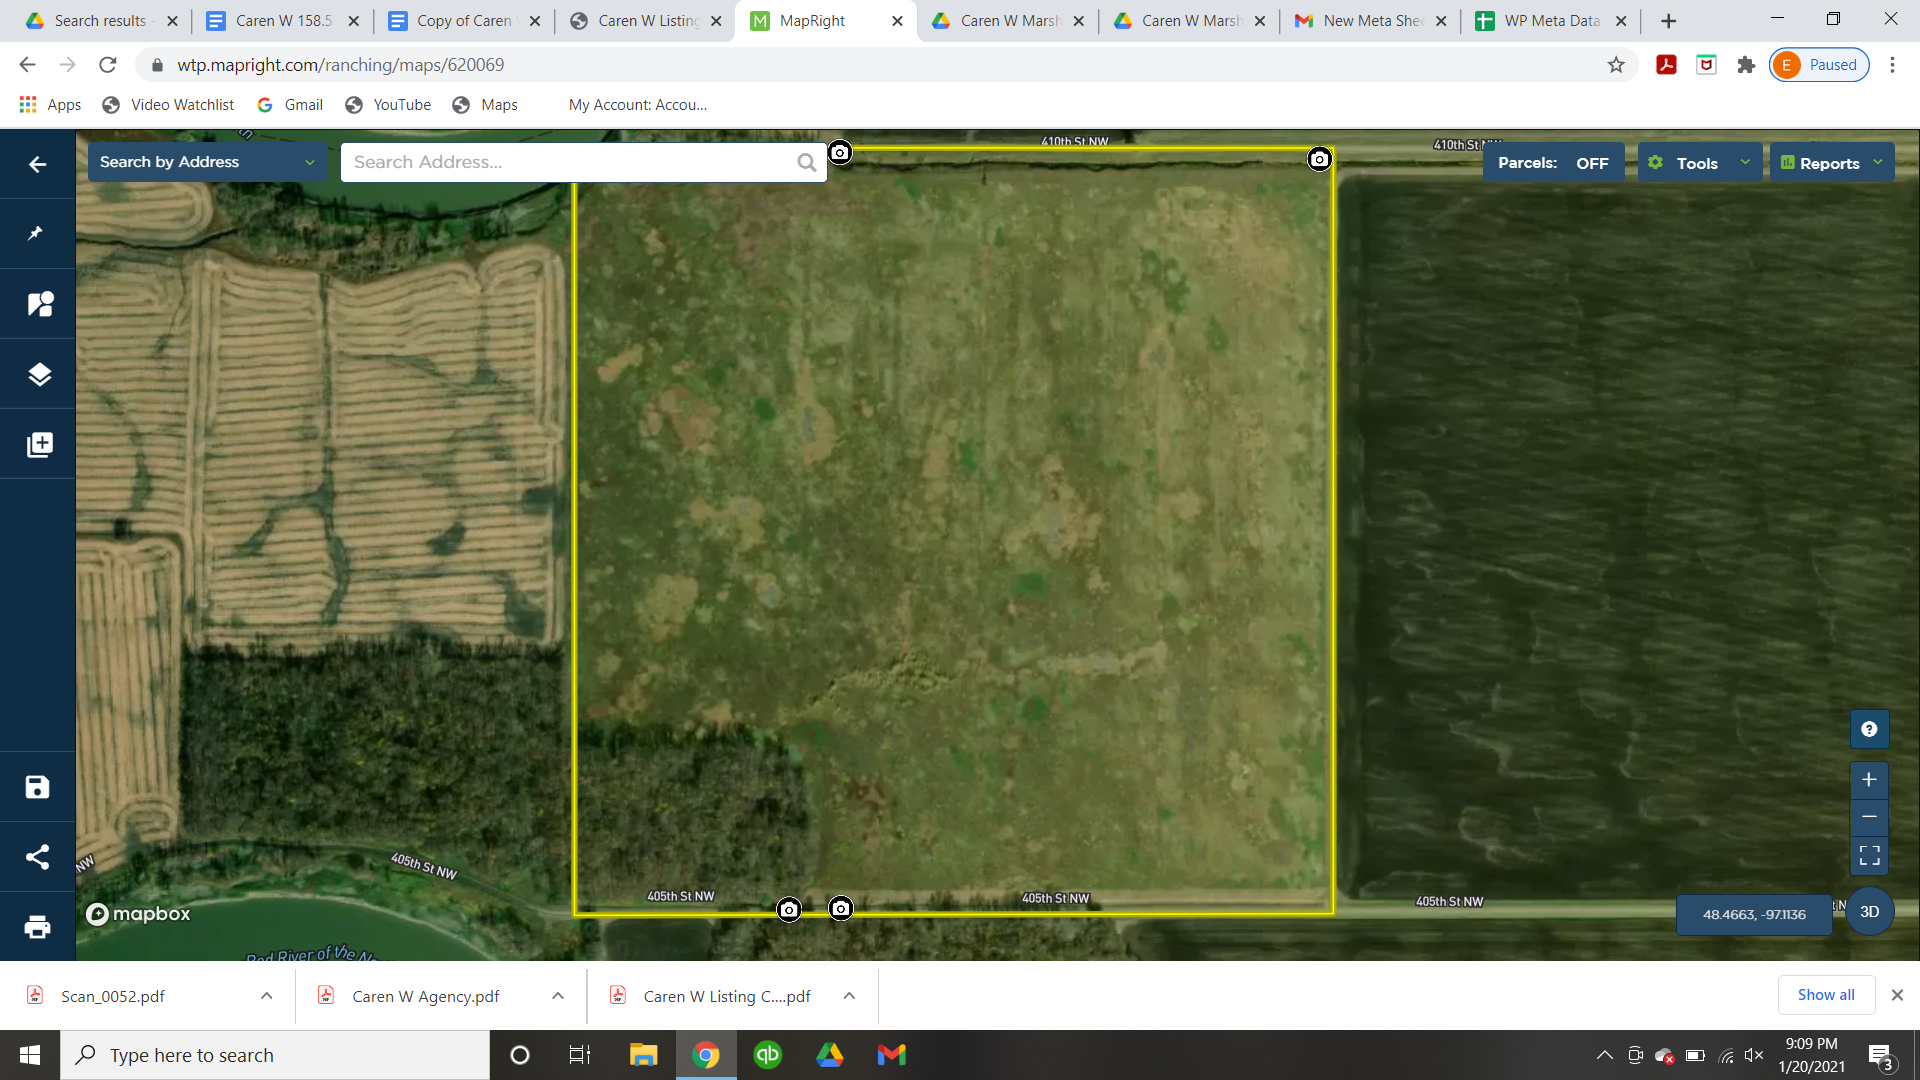This screenshot has height=1080, width=1920.
Task: Zoom in the map with the plus button
Action: [x=1869, y=780]
